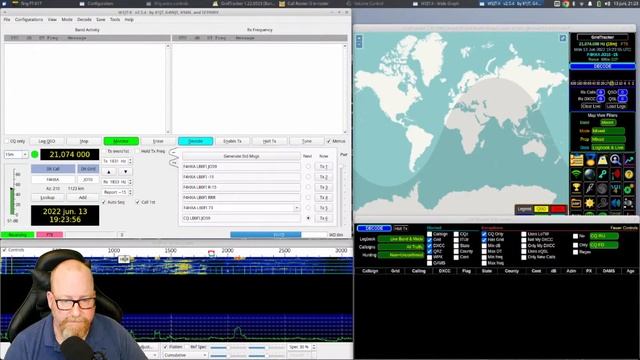
Task: Click the DX Call input field
Action: click(x=53, y=180)
